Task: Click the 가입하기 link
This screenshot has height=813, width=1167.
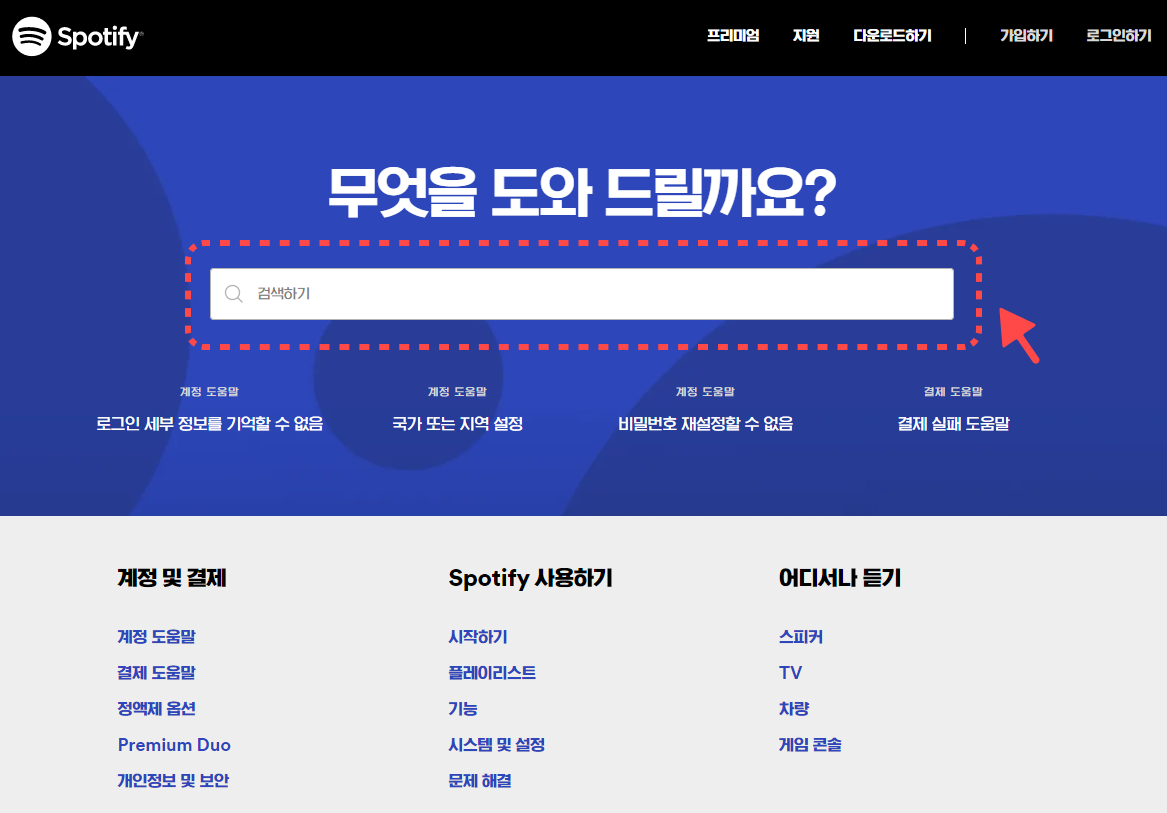Action: click(x=1026, y=35)
